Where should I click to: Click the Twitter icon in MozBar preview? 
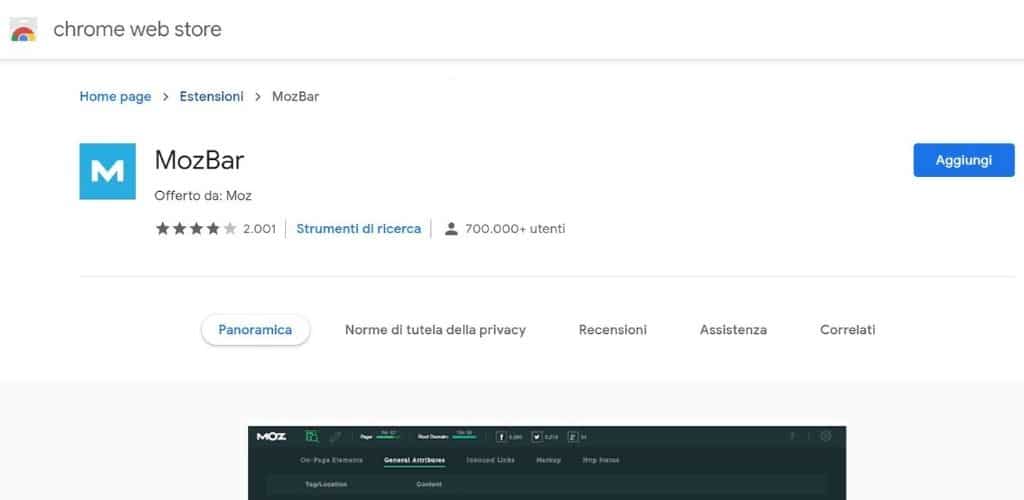coord(537,436)
